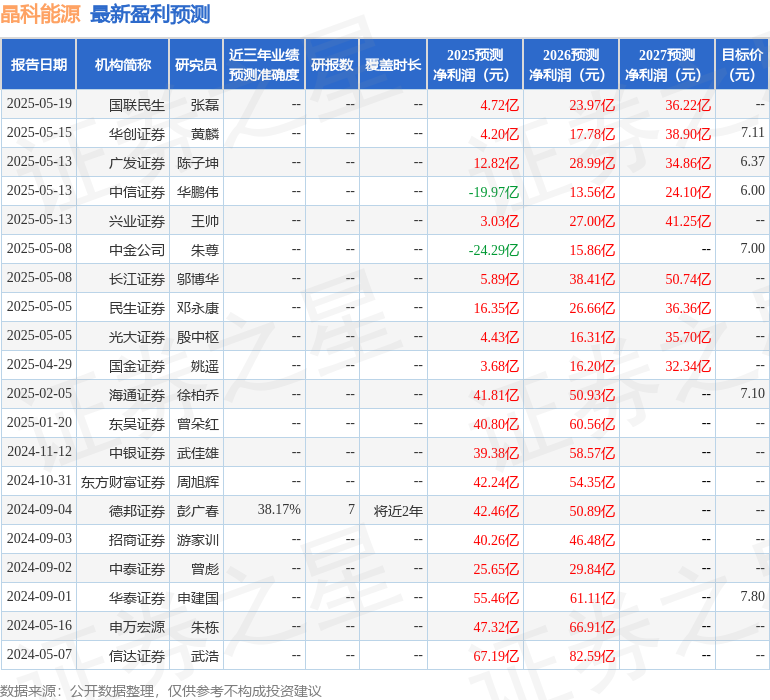Screen dimensions: 770x700
Task: Select the 东方财富证券 institution cell
Action: click(x=123, y=482)
